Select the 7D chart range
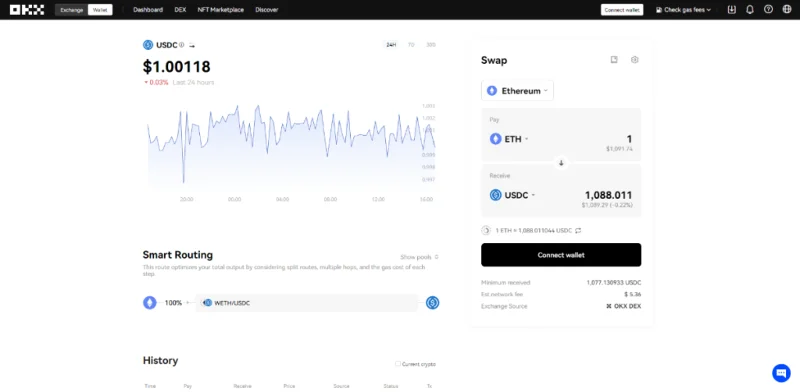 tap(411, 45)
